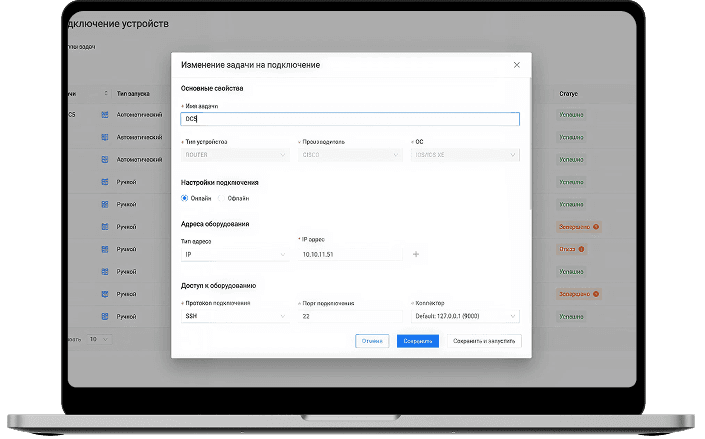Click the launch type icon in first table row

click(105, 115)
